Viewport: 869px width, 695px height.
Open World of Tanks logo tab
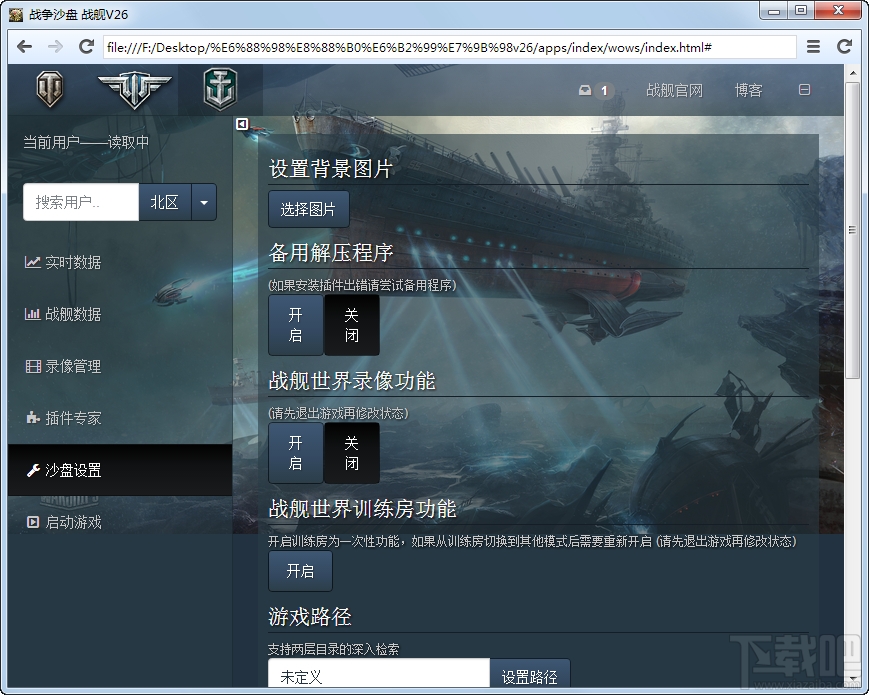(x=50, y=89)
